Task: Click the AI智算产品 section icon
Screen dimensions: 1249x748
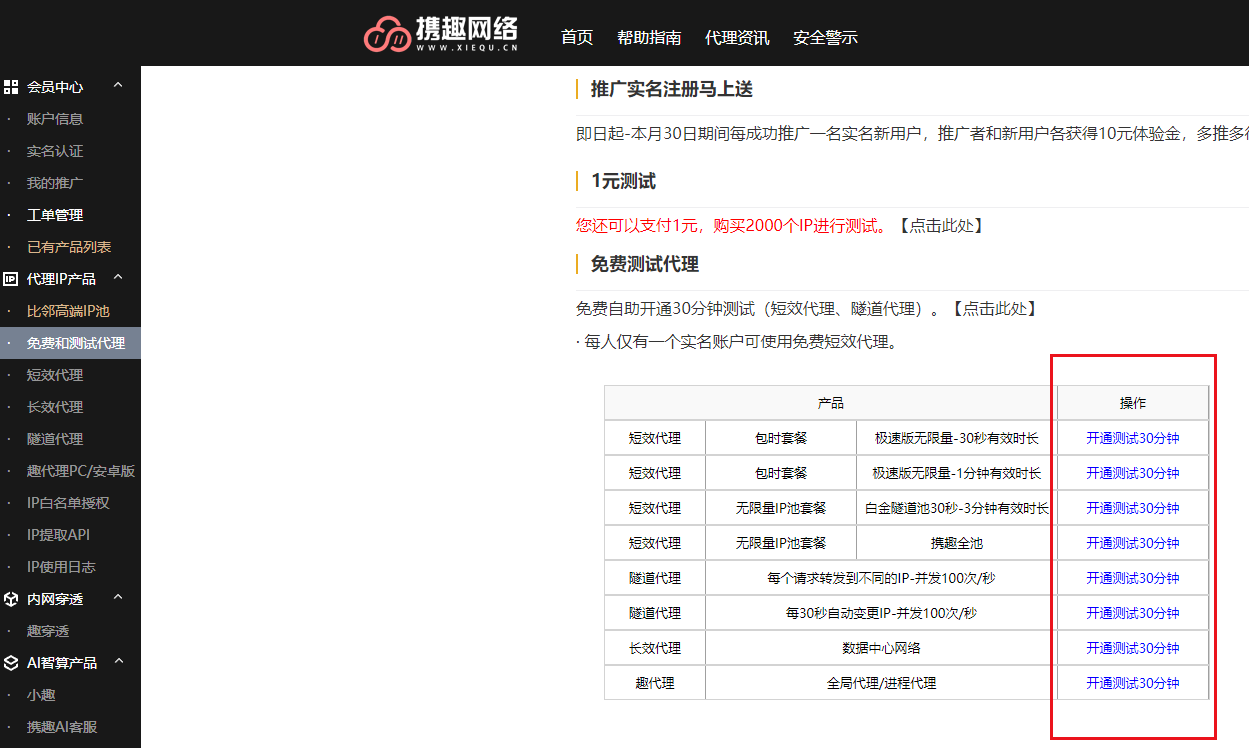Action: tap(11, 662)
